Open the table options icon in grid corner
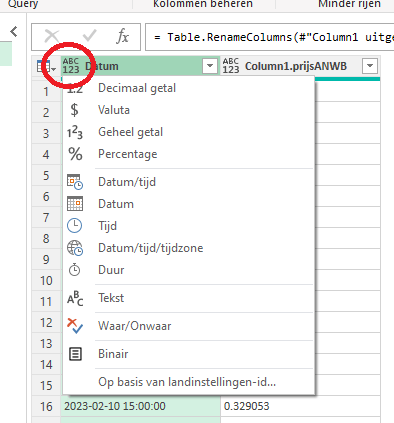This screenshot has height=423, width=394. pyautogui.click(x=46, y=67)
